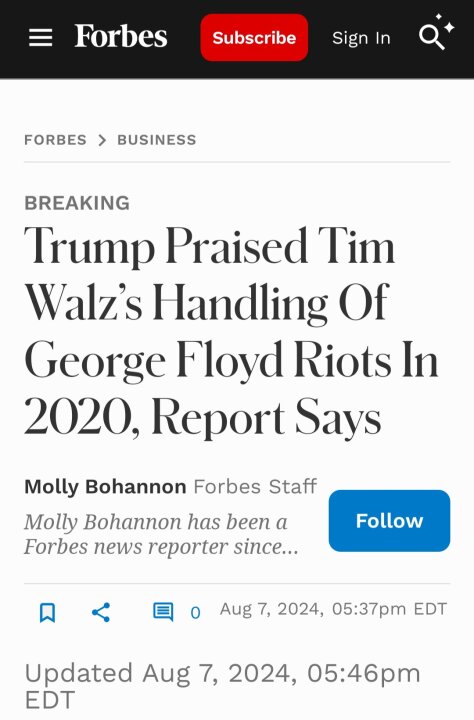Open the AI search magnifier icon

[x=436, y=32]
